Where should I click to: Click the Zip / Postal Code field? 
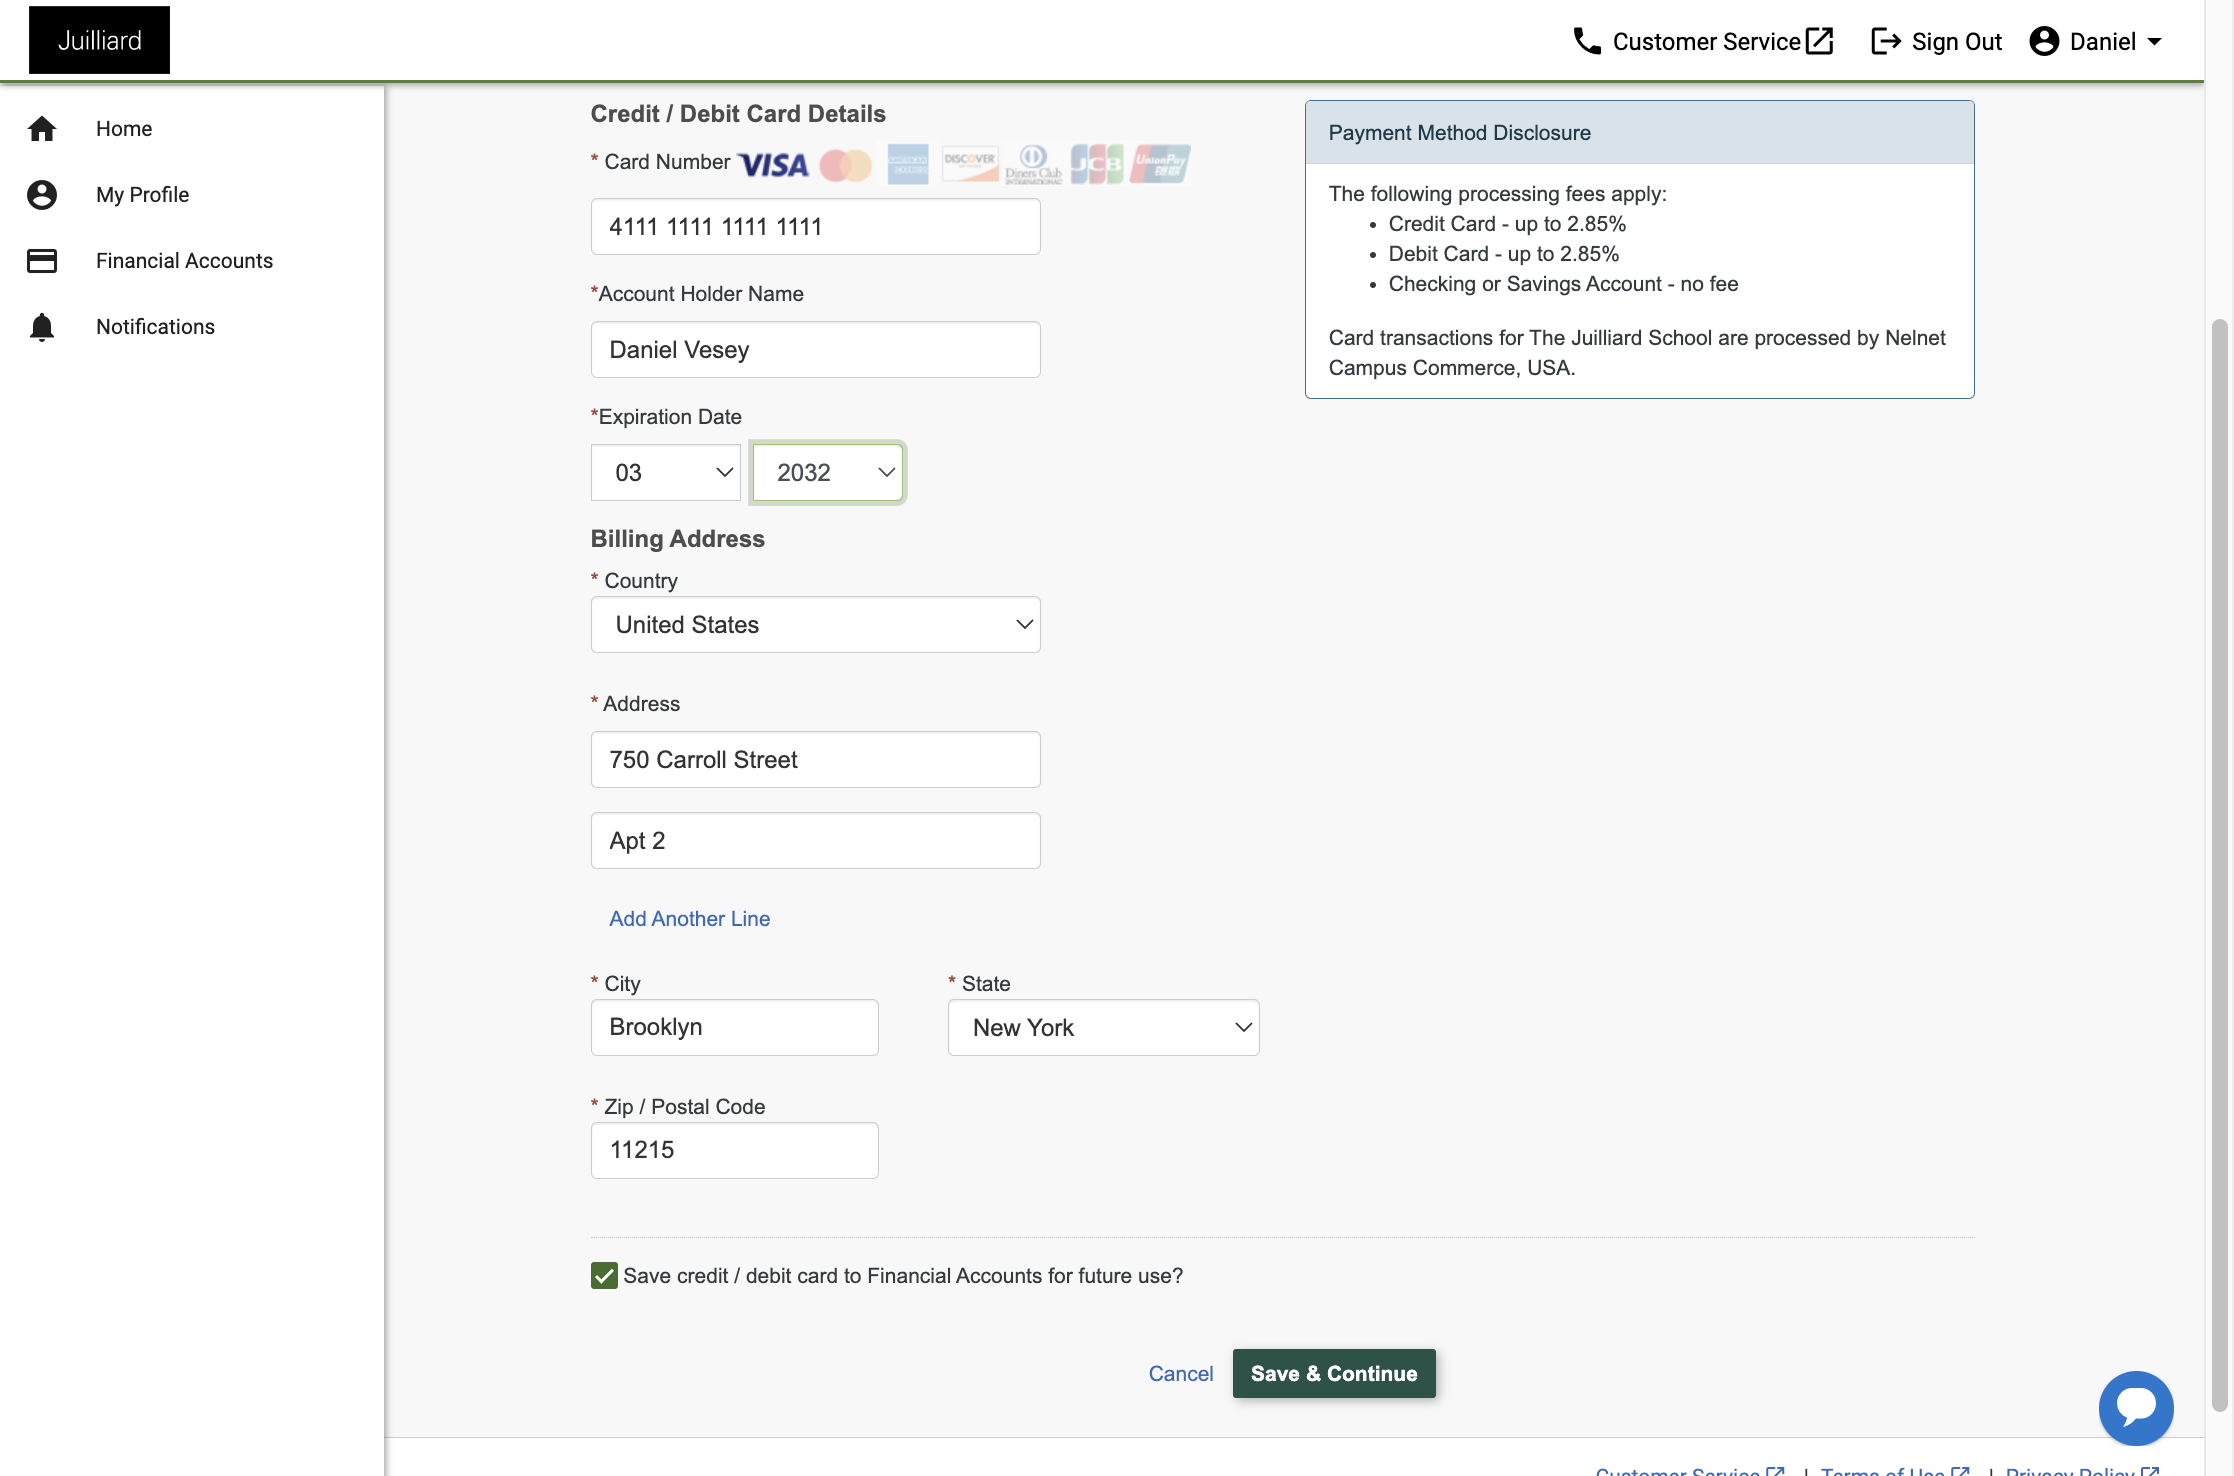click(735, 1151)
